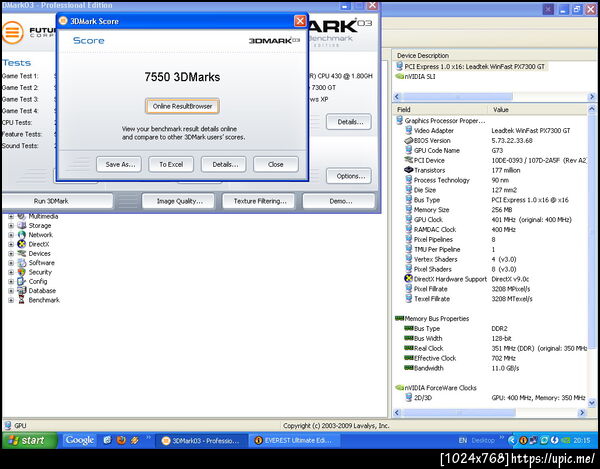
Task: Click Options... in the 3DMark03 main window
Action: 349,176
